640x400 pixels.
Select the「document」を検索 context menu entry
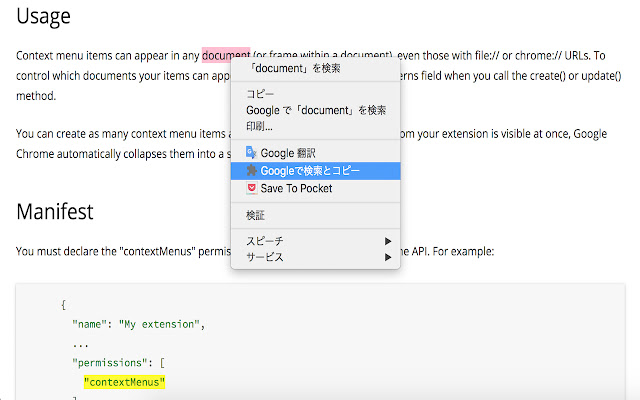tap(315, 68)
